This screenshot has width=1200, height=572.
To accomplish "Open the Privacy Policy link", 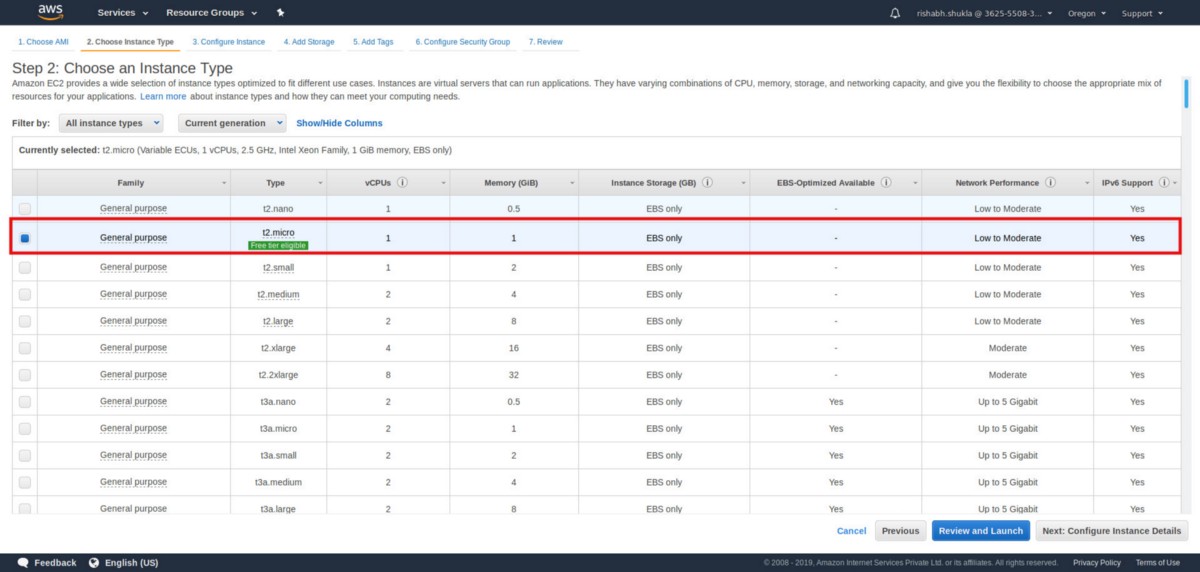I will pyautogui.click(x=1097, y=562).
